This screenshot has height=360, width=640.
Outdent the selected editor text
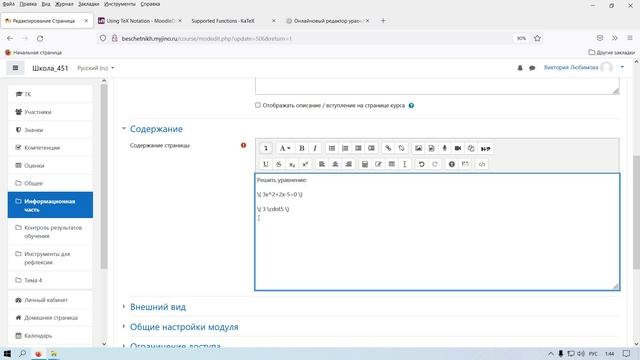click(x=358, y=148)
